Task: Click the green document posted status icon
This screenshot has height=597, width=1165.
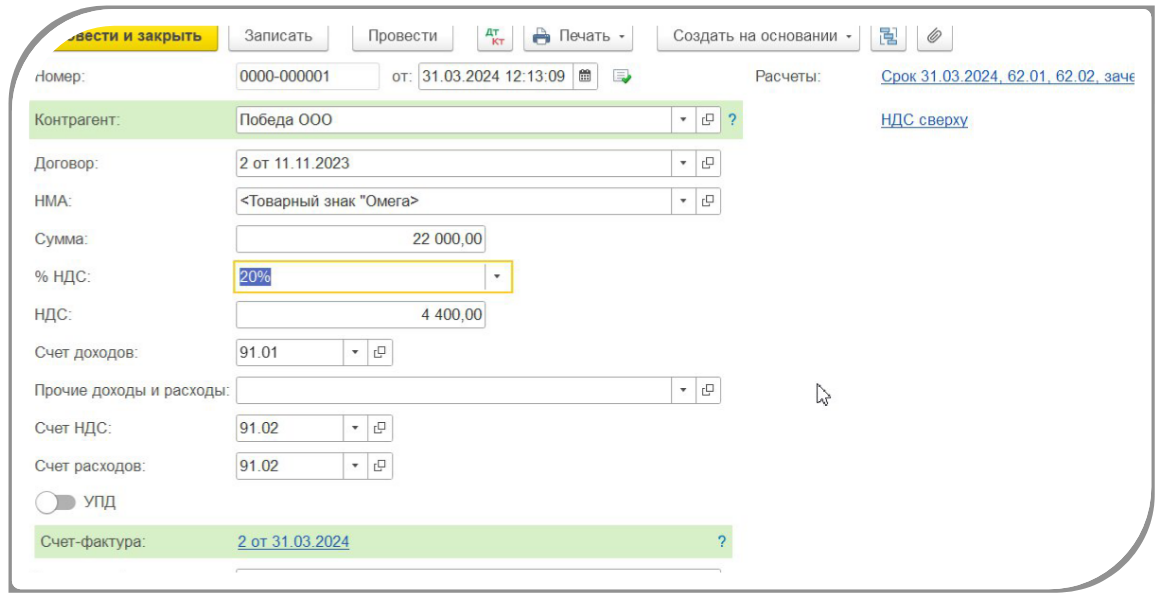Action: click(x=621, y=76)
